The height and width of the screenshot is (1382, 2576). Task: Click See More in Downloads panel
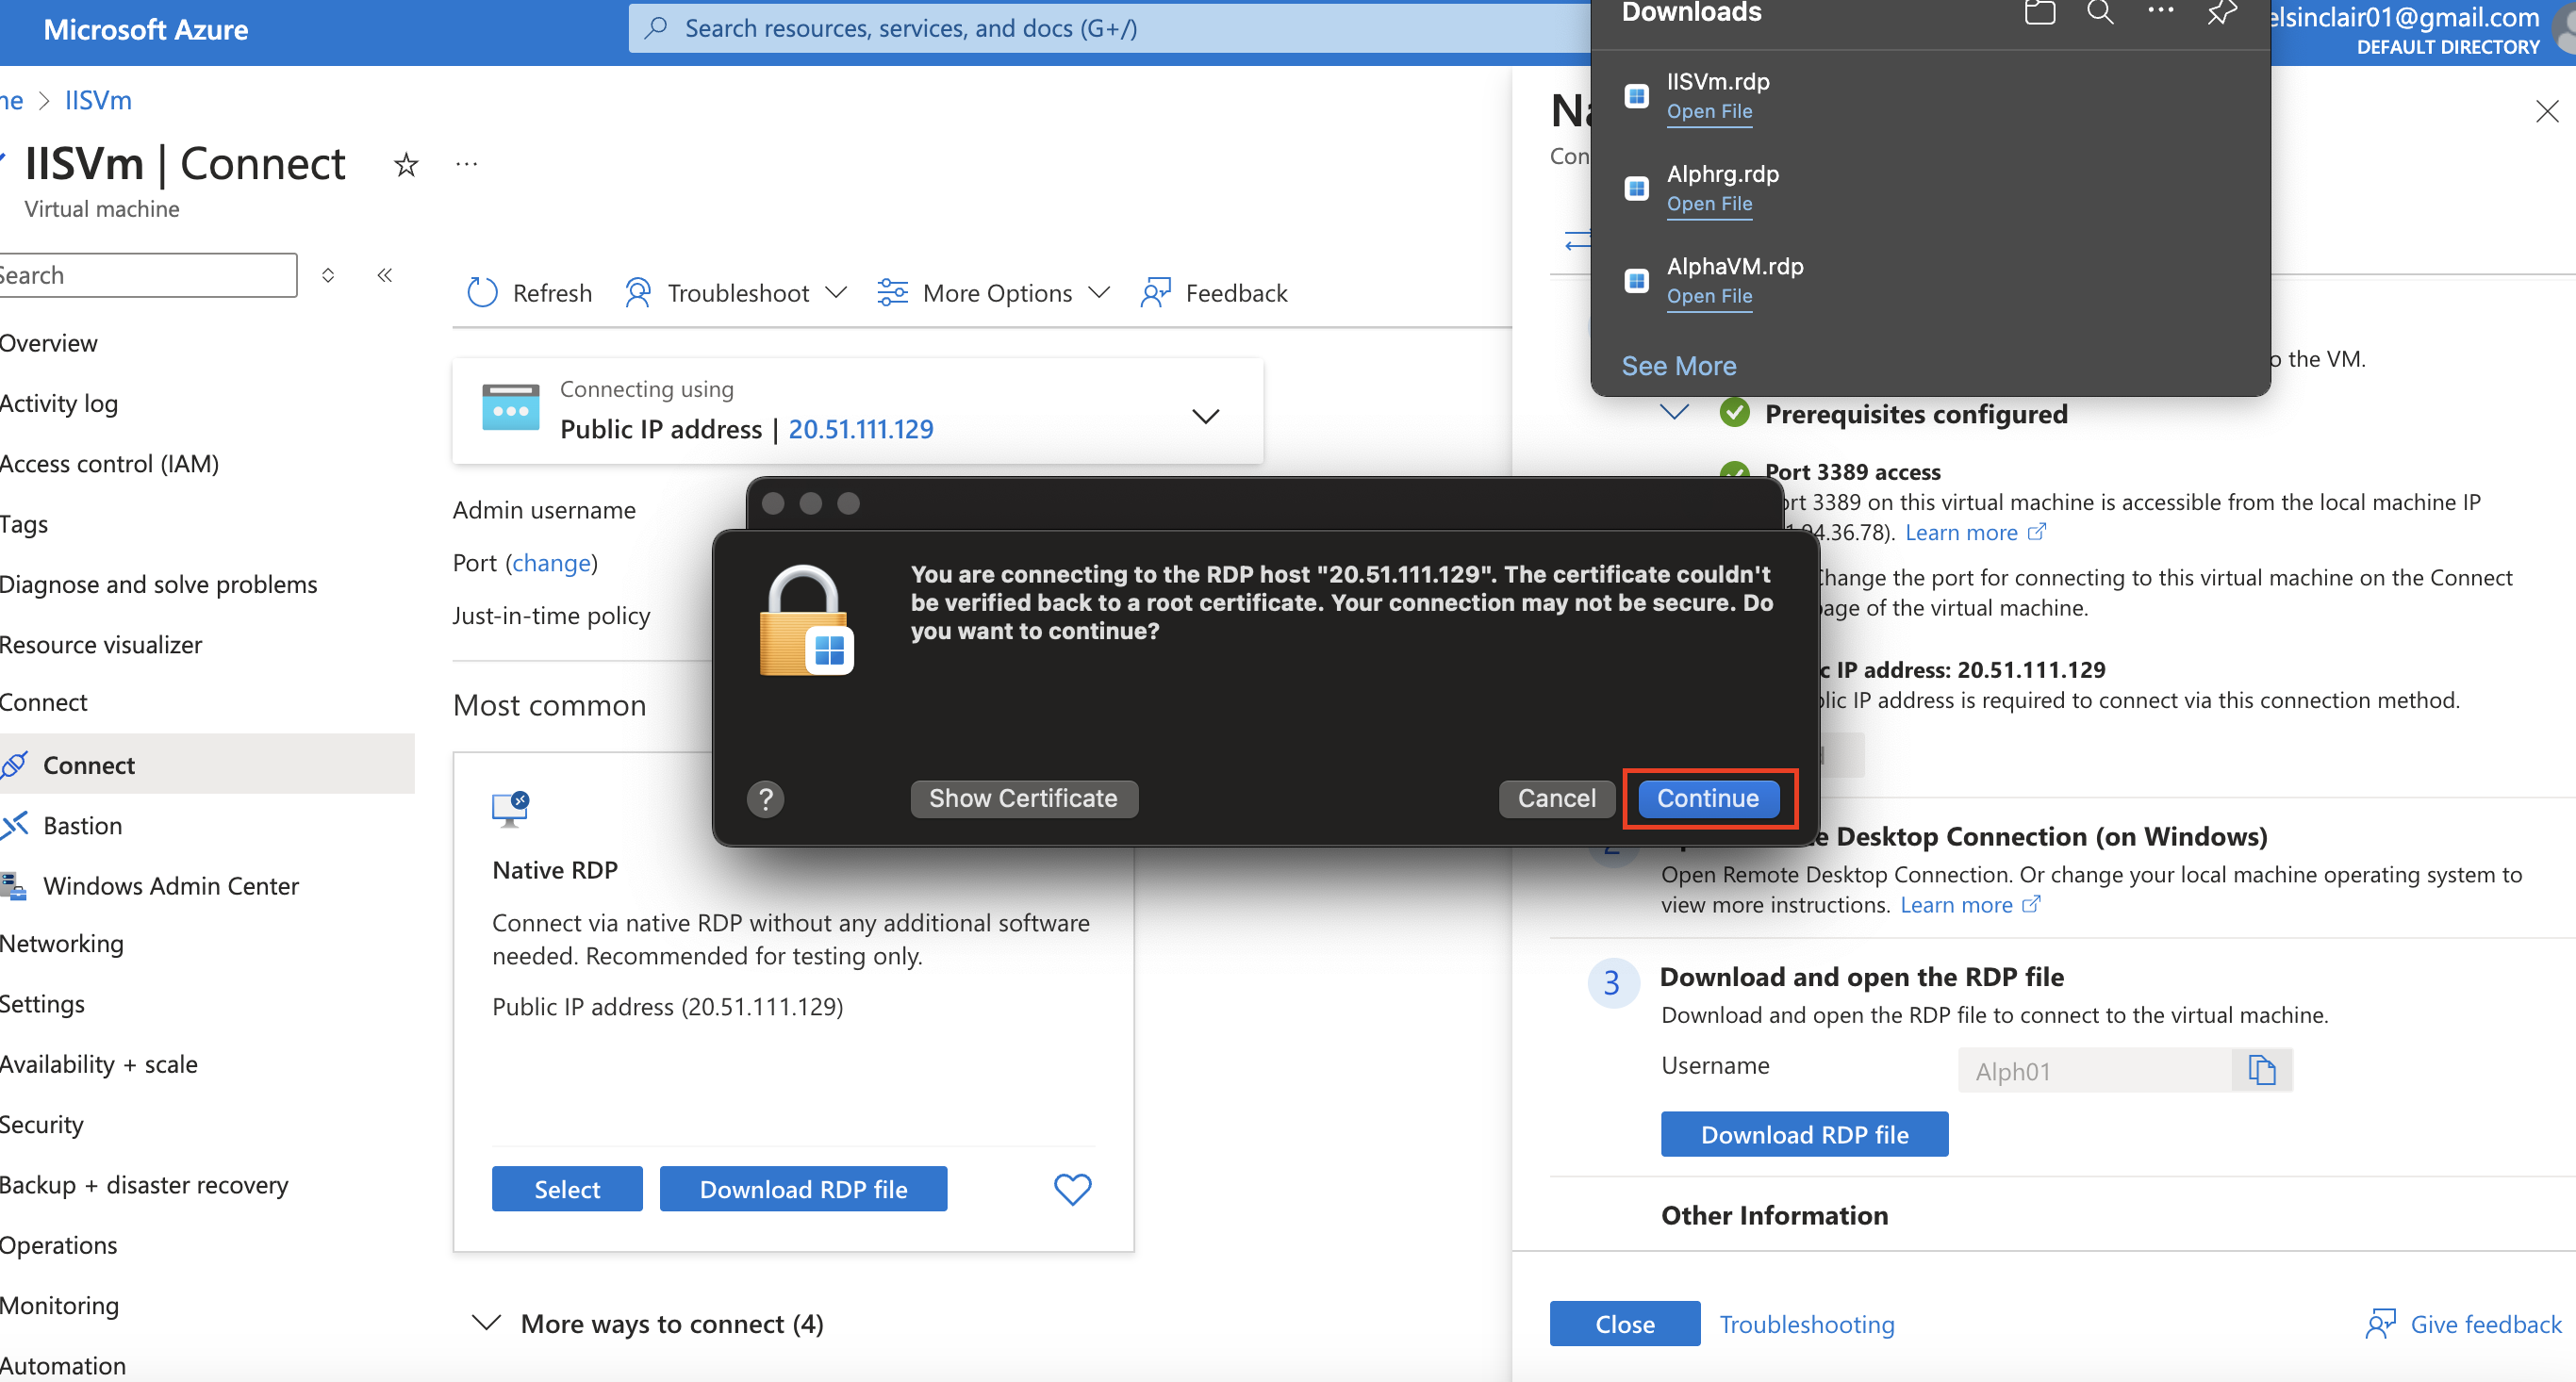coord(1678,366)
